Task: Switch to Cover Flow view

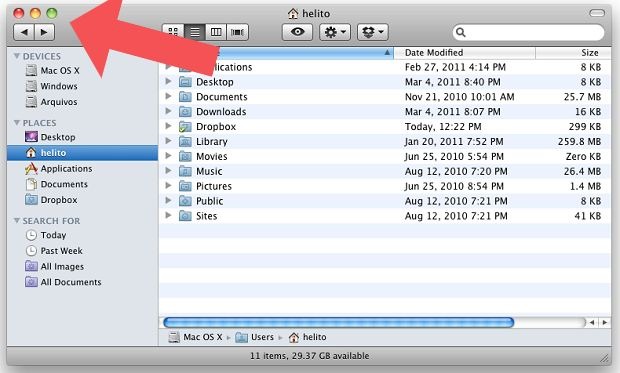Action: coord(237,32)
